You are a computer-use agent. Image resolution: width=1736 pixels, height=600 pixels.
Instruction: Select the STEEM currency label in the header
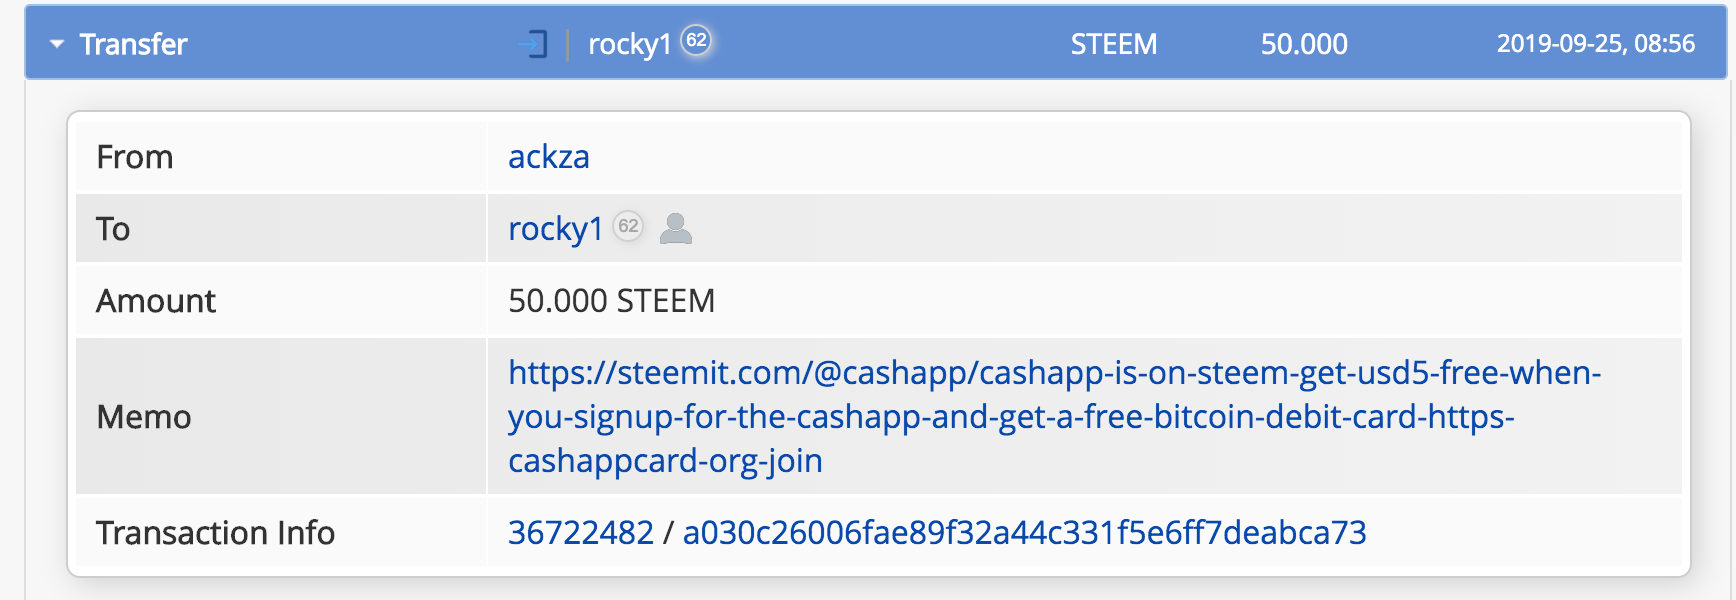pyautogui.click(x=1113, y=43)
